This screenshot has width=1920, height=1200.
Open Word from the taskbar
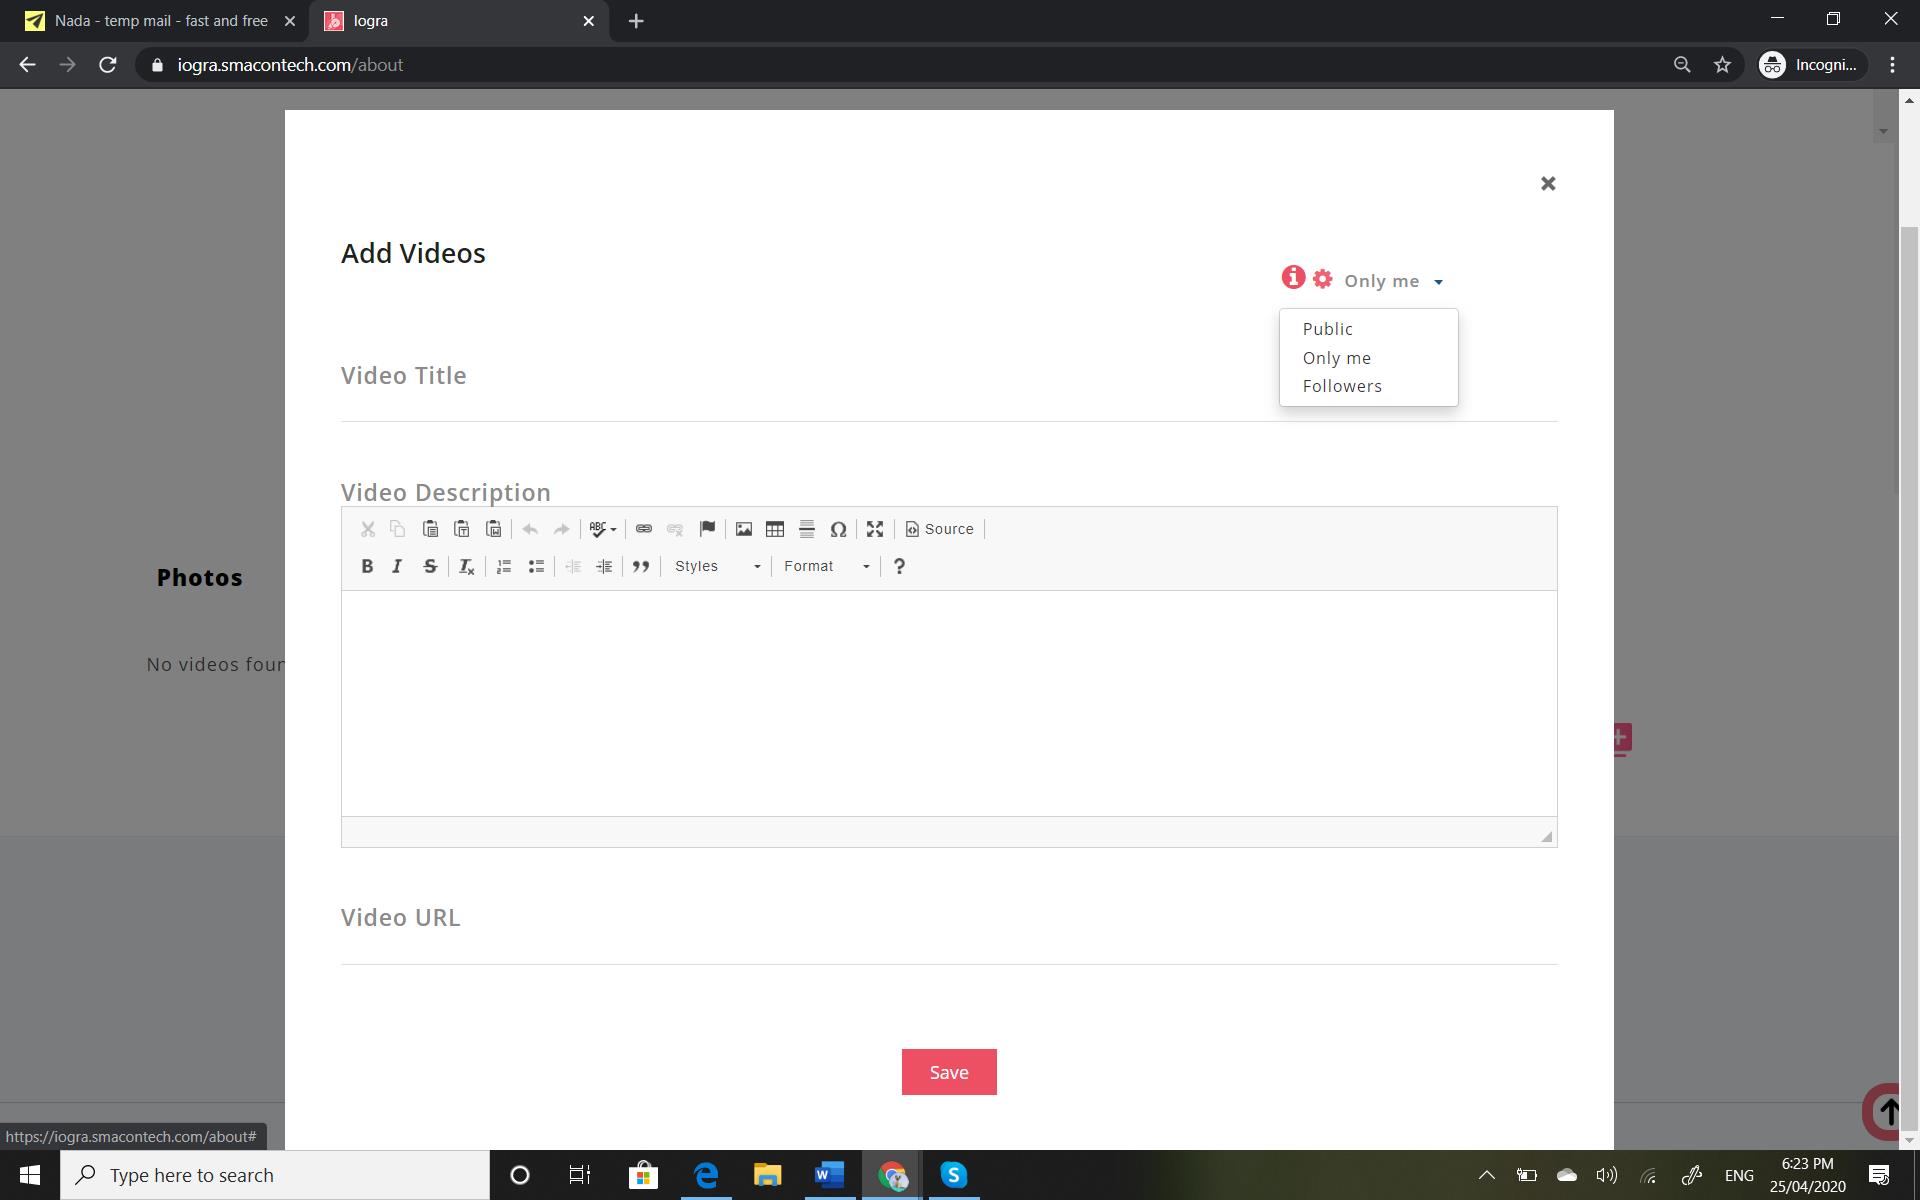click(x=829, y=1175)
